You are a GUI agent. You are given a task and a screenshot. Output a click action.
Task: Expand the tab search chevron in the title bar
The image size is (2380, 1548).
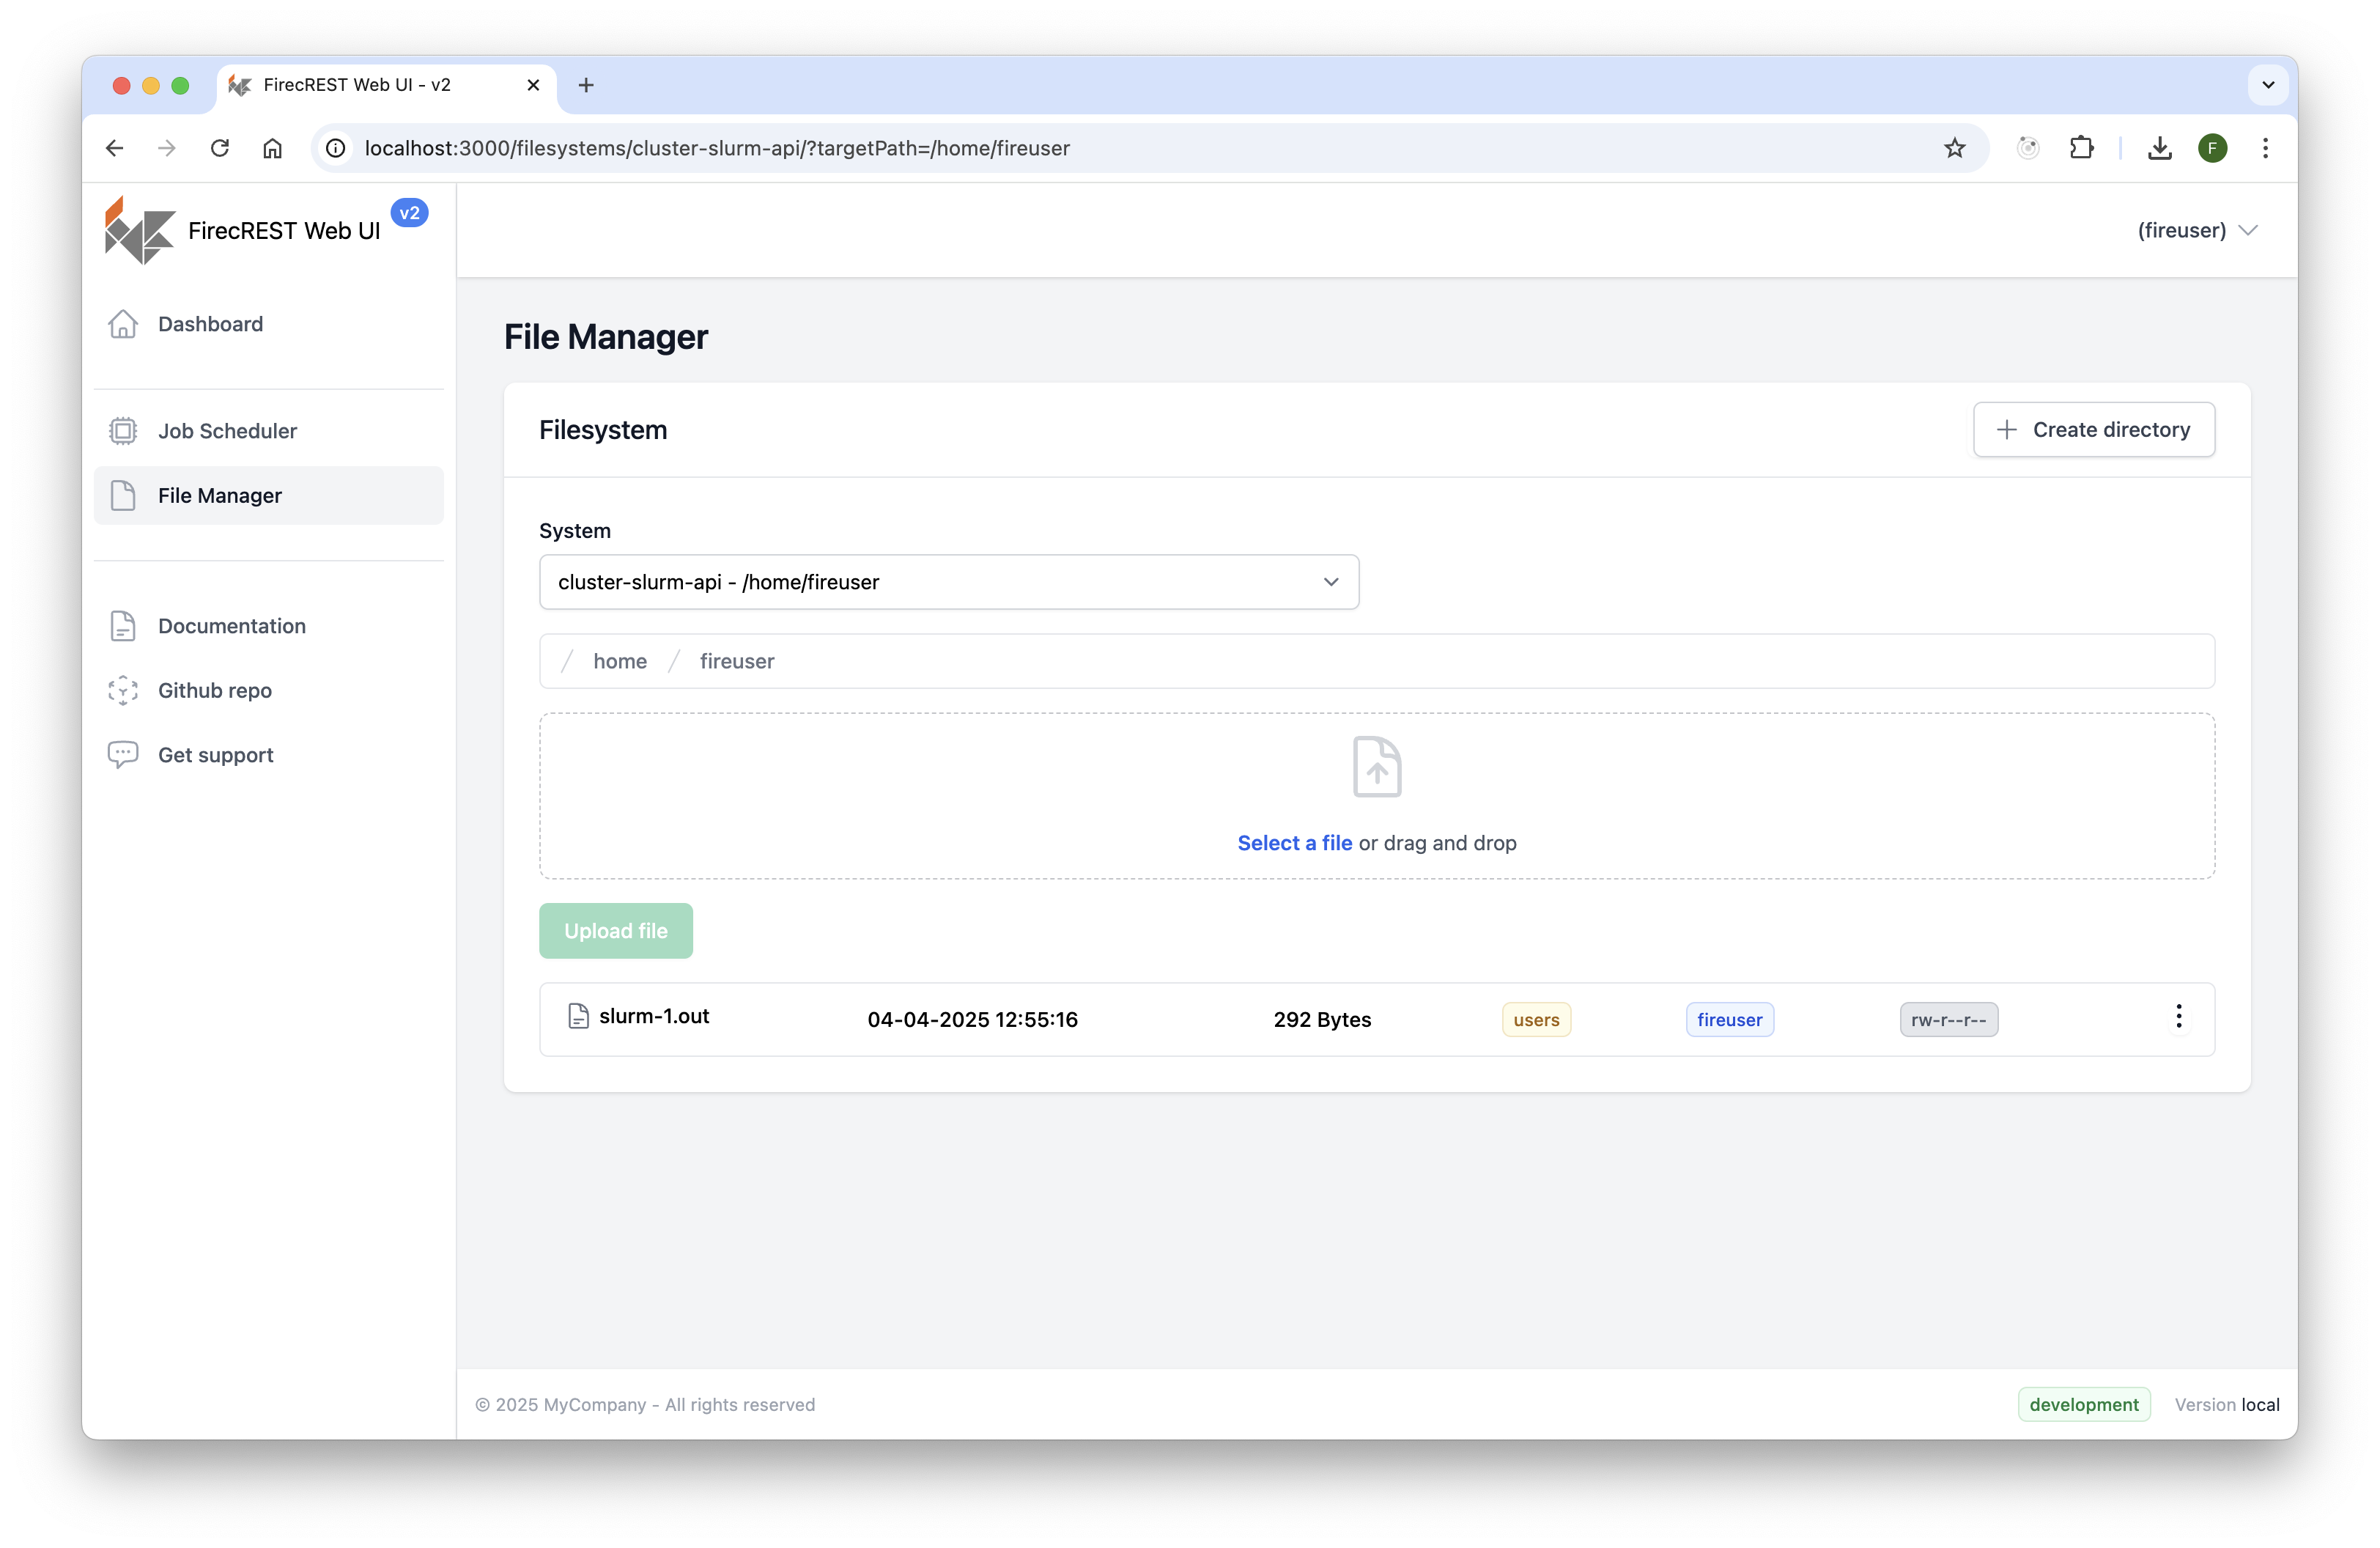coord(2268,85)
